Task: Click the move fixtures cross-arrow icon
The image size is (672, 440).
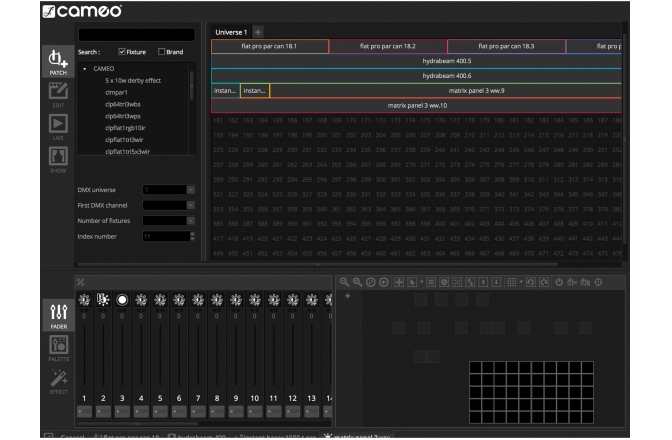Action: click(x=399, y=282)
